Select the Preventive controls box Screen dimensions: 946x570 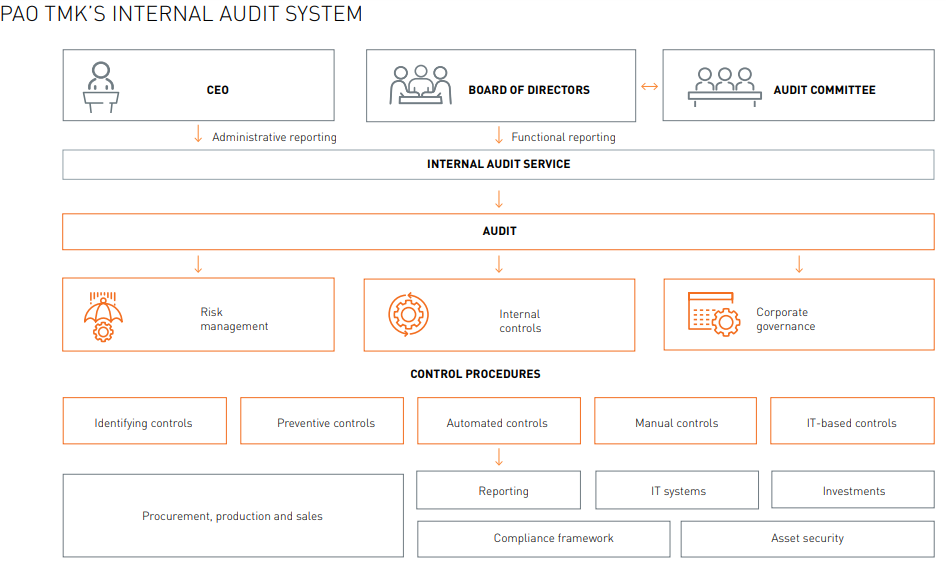pyautogui.click(x=322, y=421)
